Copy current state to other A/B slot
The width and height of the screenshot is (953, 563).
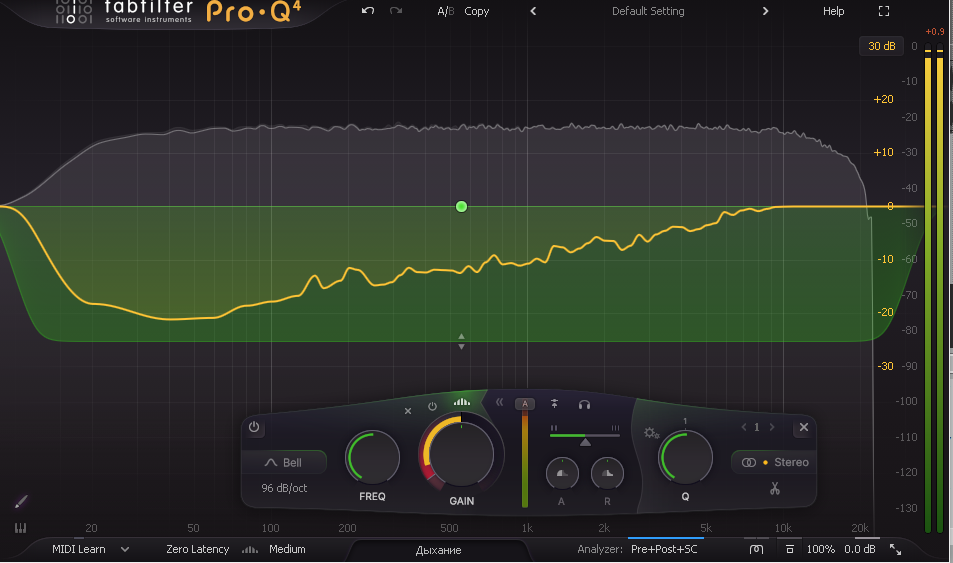coord(476,11)
